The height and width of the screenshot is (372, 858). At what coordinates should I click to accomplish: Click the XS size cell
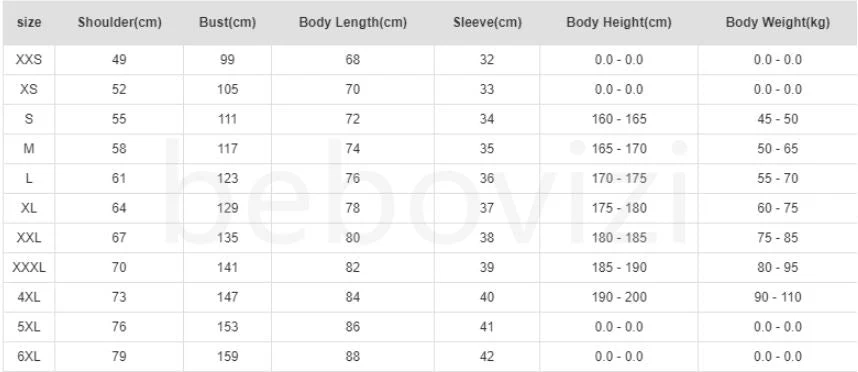tap(29, 89)
